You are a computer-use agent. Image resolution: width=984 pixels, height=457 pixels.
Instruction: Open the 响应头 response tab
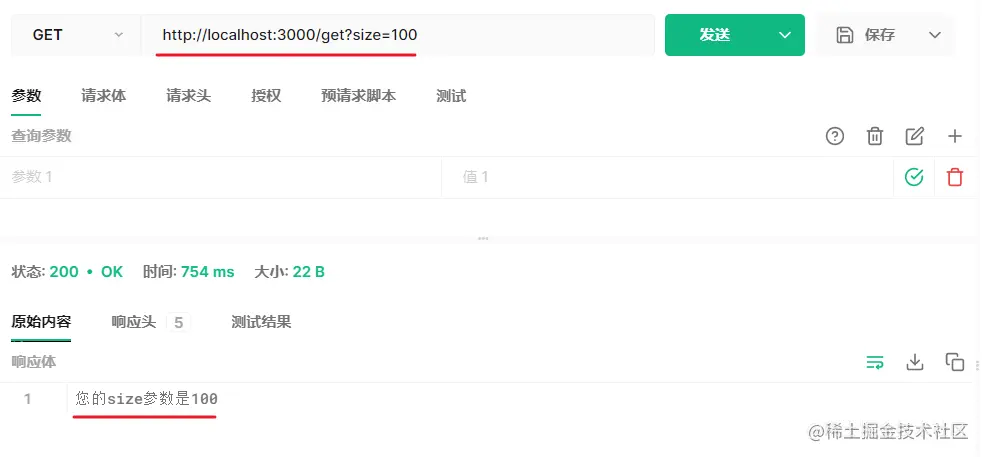(150, 322)
